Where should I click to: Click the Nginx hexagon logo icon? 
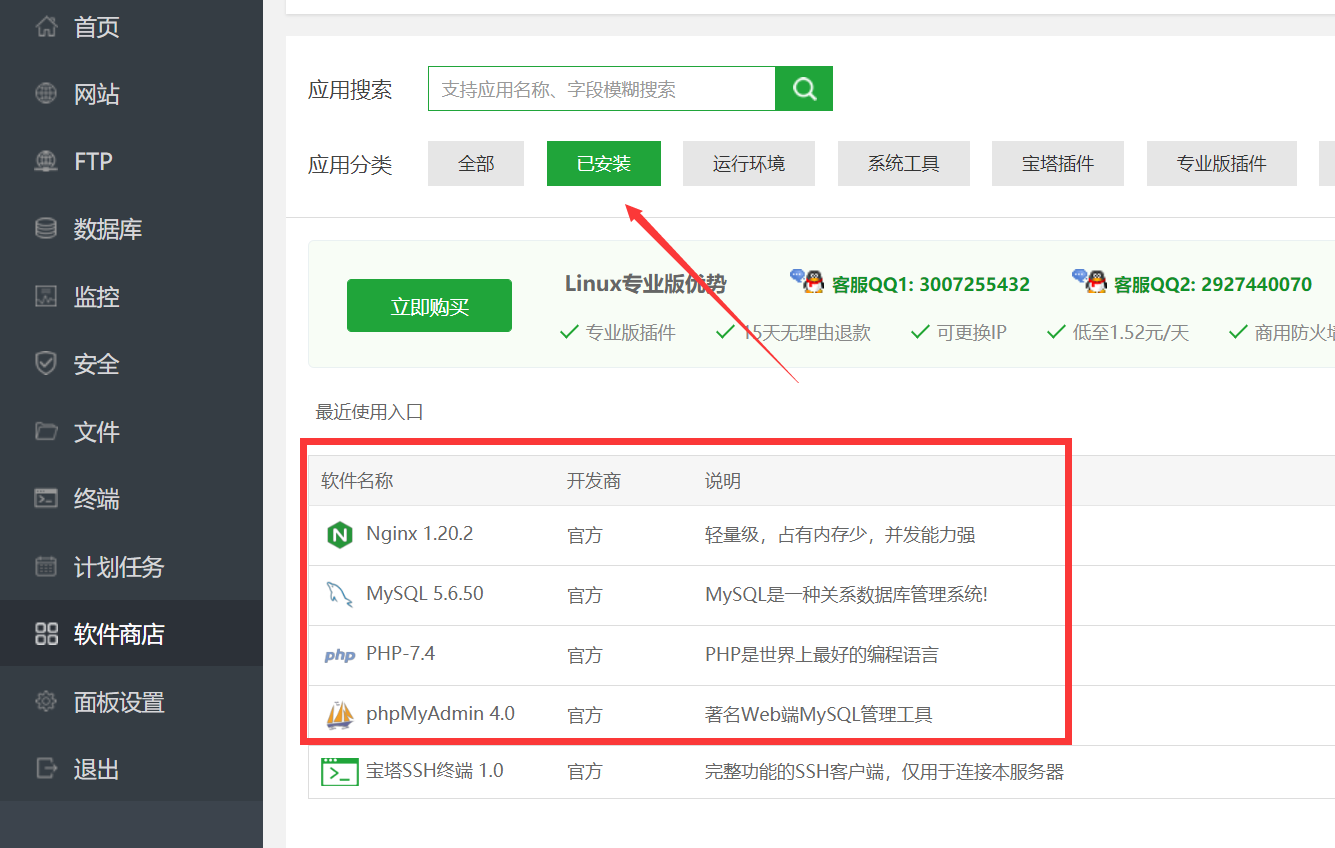click(x=340, y=535)
